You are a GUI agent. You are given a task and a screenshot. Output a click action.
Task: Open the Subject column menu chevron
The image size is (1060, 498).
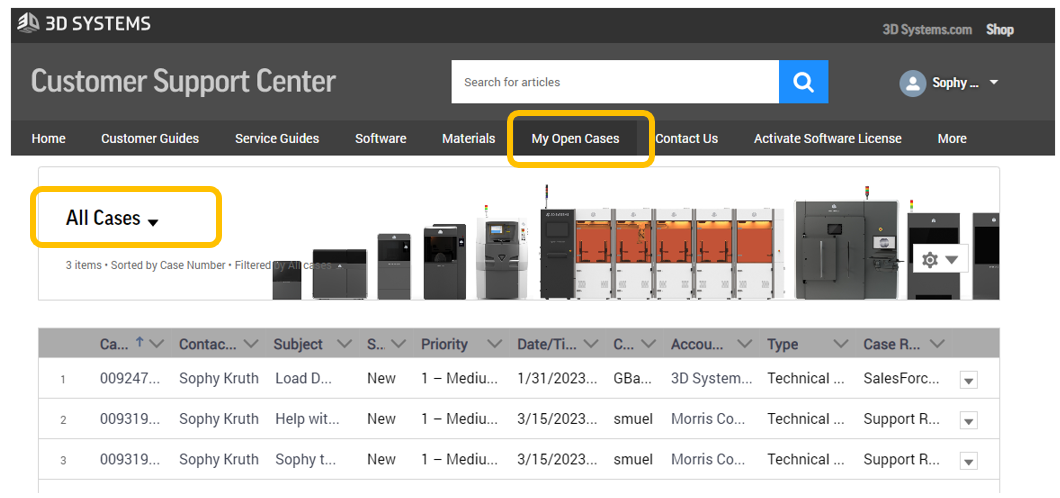[344, 344]
